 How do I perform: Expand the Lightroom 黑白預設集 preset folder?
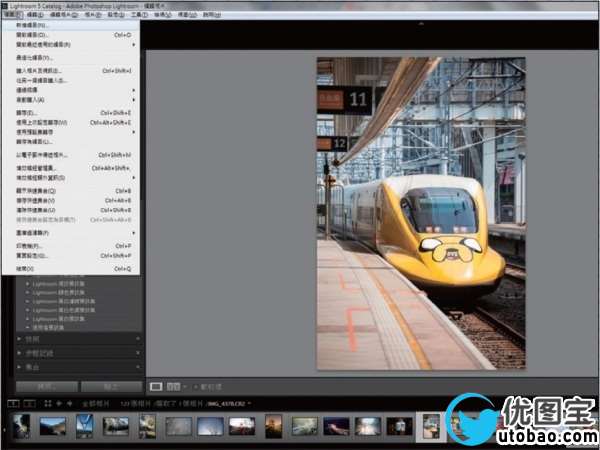pyautogui.click(x=28, y=319)
